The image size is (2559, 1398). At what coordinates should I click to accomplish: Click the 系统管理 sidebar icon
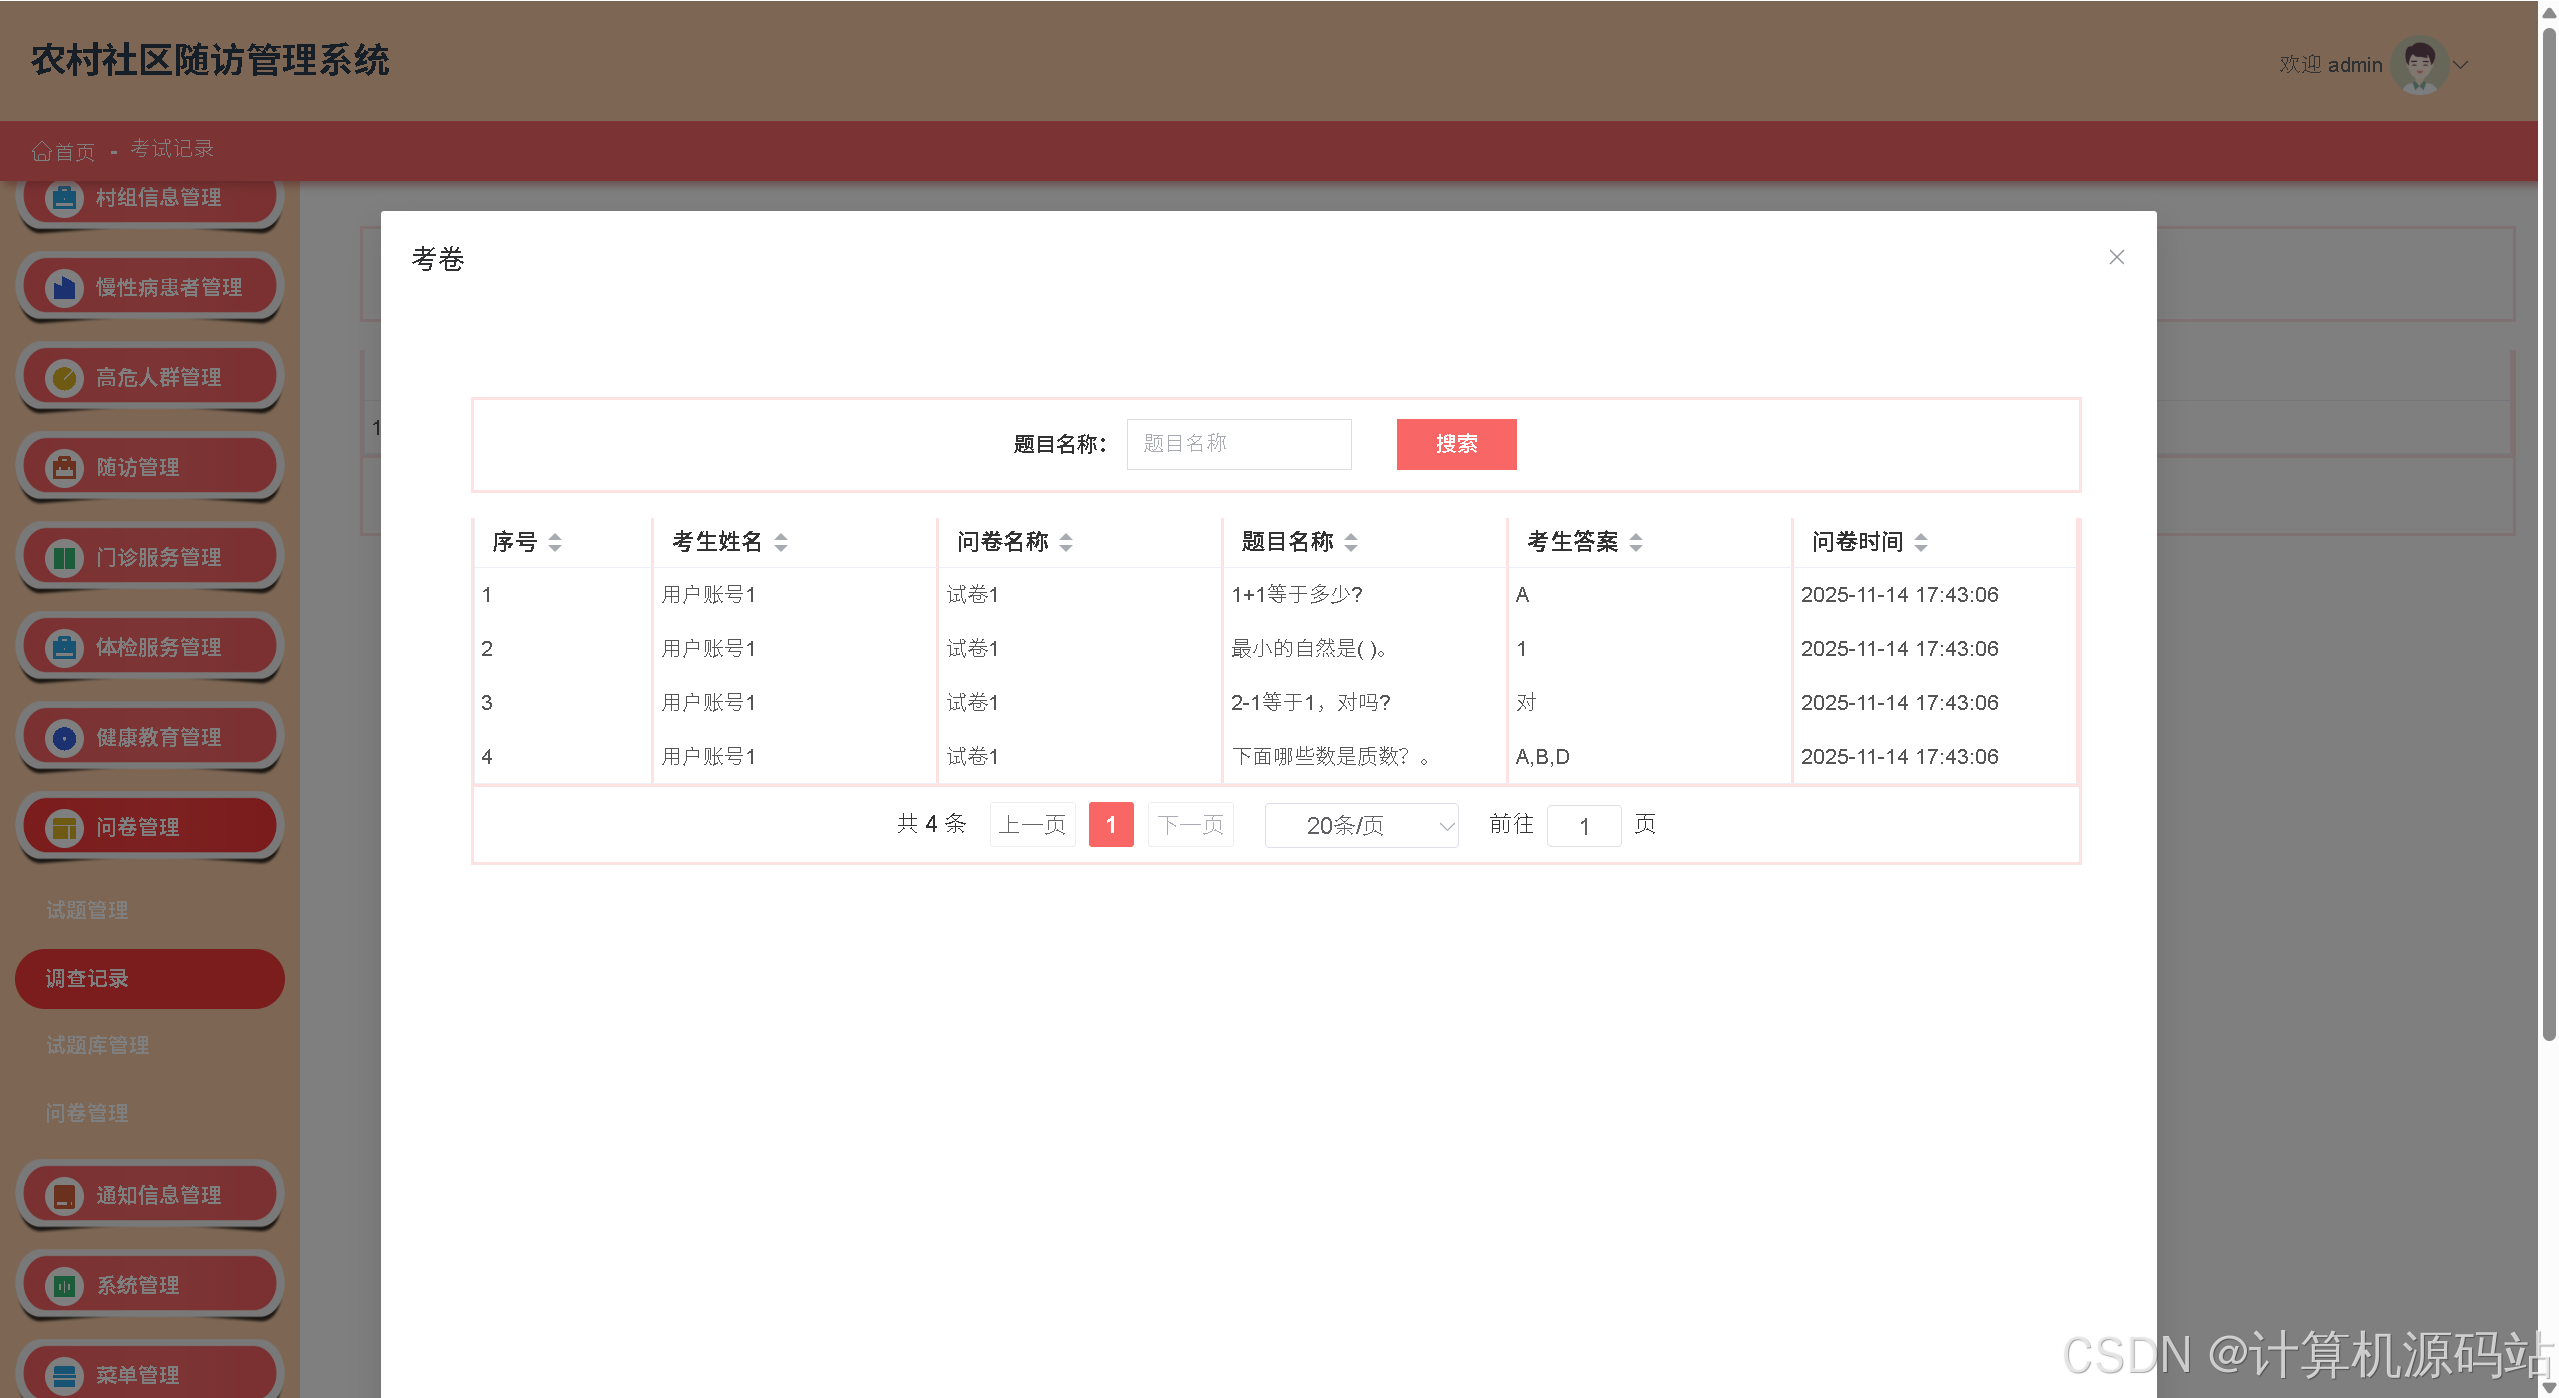tap(64, 1286)
